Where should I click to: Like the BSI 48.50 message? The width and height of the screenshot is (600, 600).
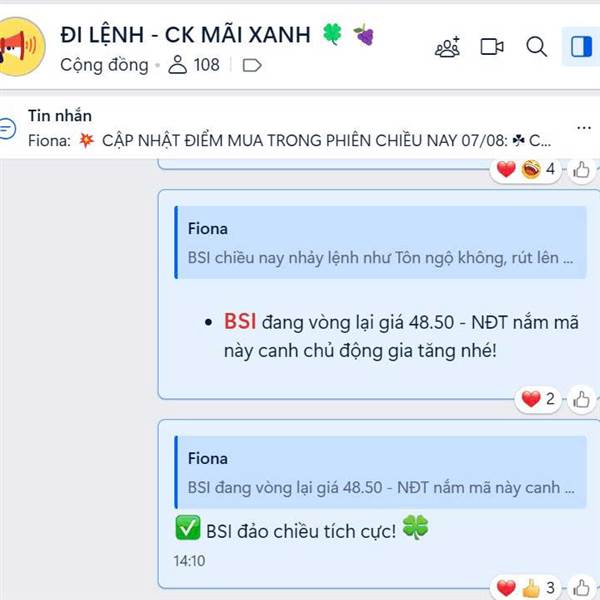pos(581,400)
